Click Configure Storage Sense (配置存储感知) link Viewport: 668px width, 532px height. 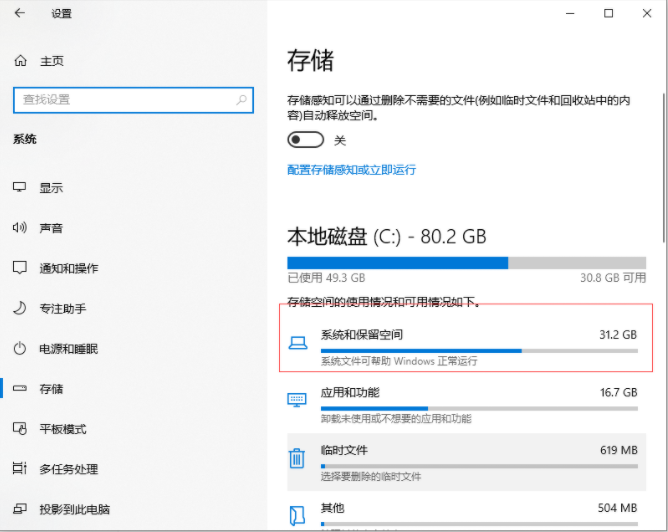pyautogui.click(x=351, y=170)
